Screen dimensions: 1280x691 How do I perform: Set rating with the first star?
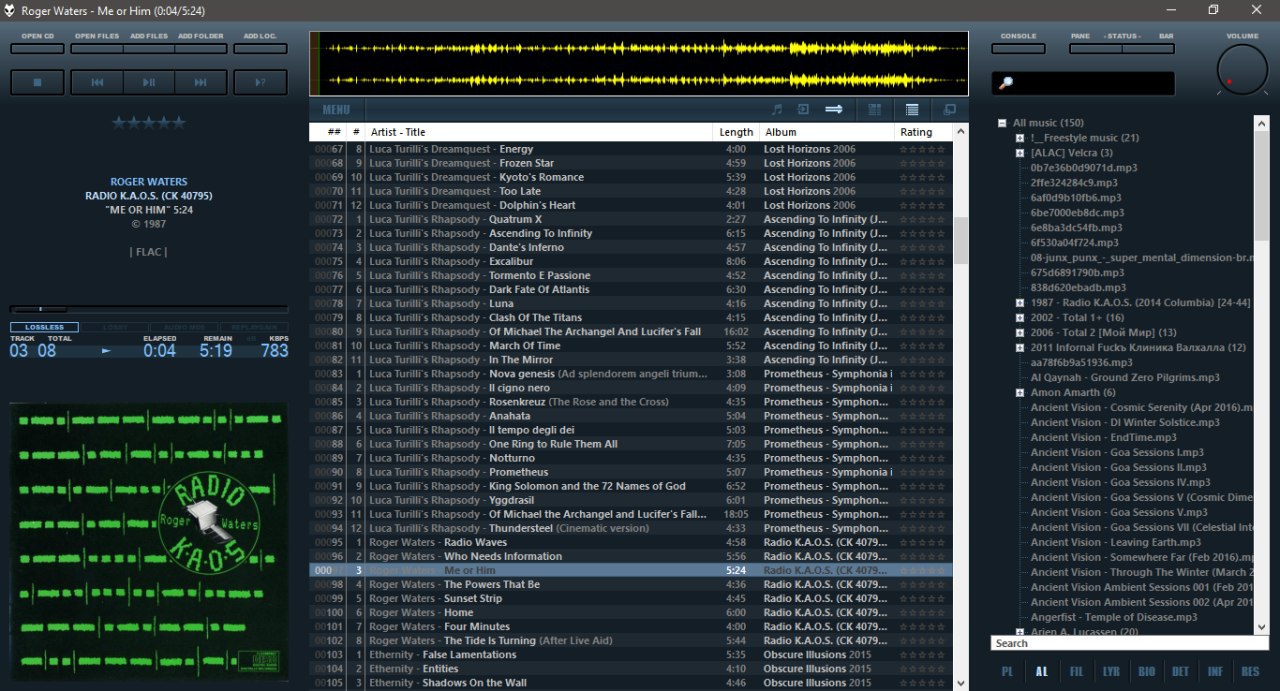119,123
